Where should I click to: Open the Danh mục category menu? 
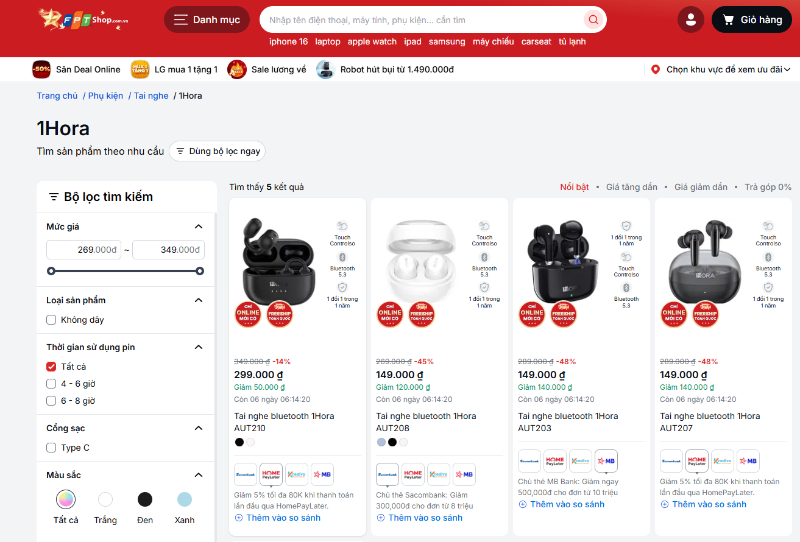tap(207, 20)
